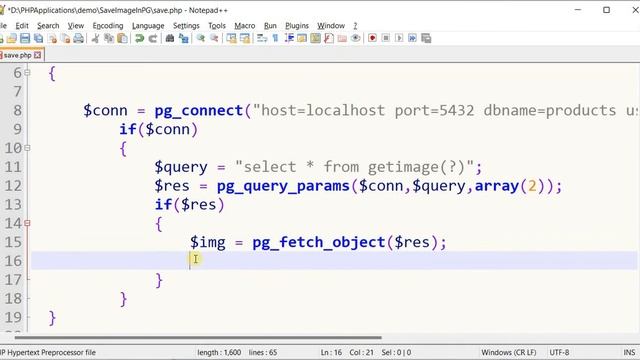This screenshot has height=360, width=640.
Task: Open the Replace dialog icon
Action: [184, 38]
